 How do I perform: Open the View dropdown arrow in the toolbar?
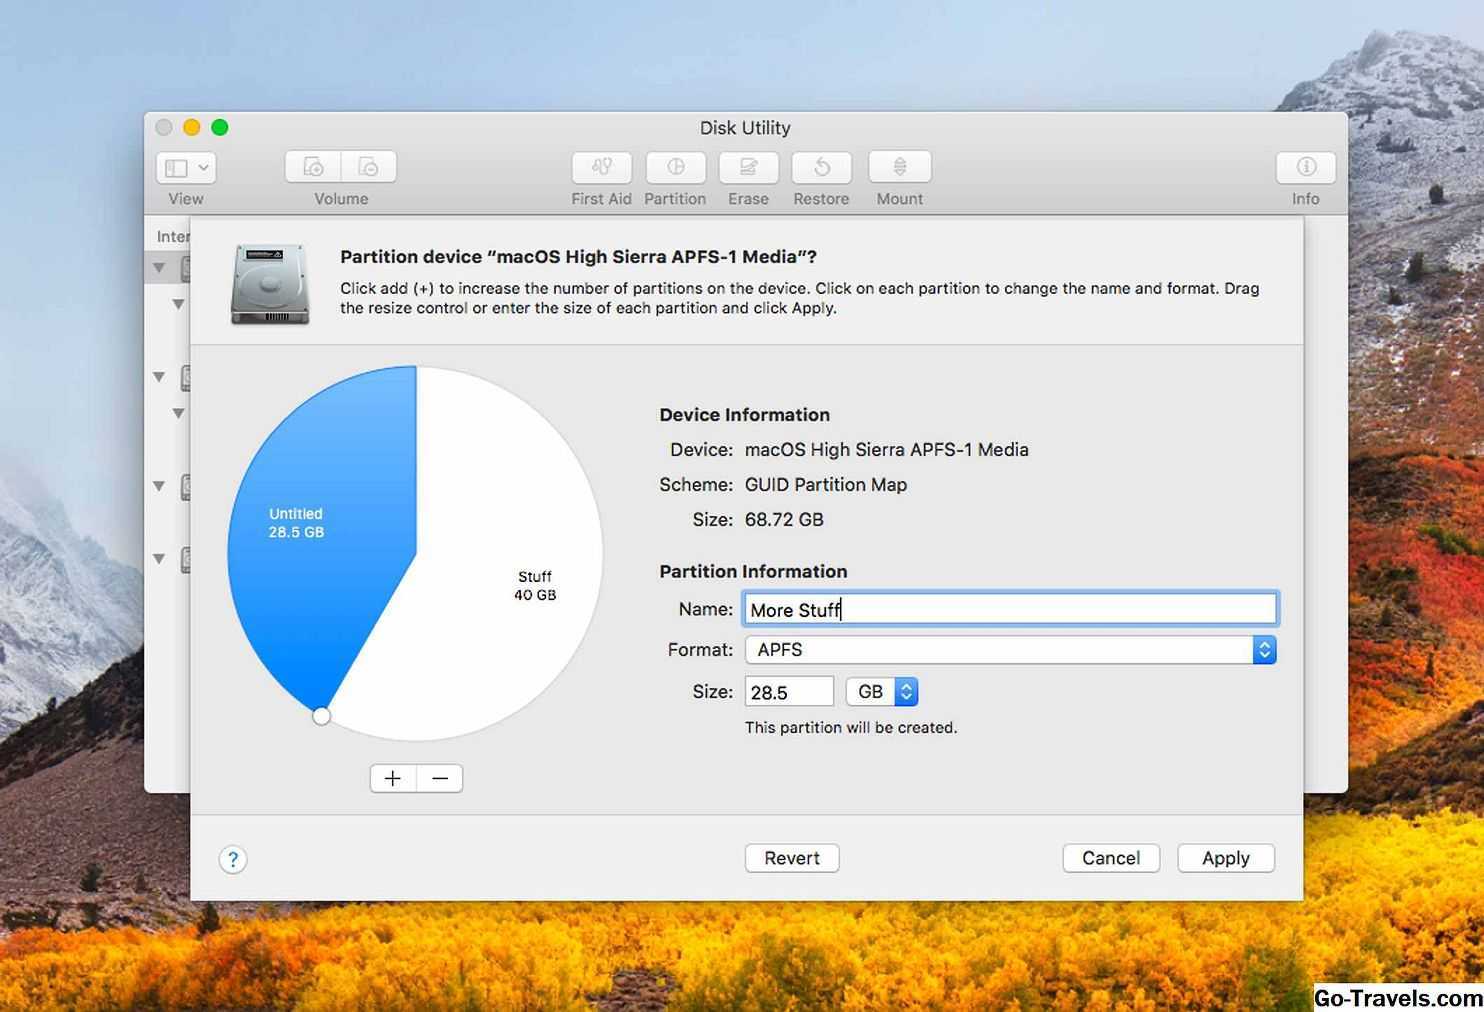pyautogui.click(x=203, y=168)
